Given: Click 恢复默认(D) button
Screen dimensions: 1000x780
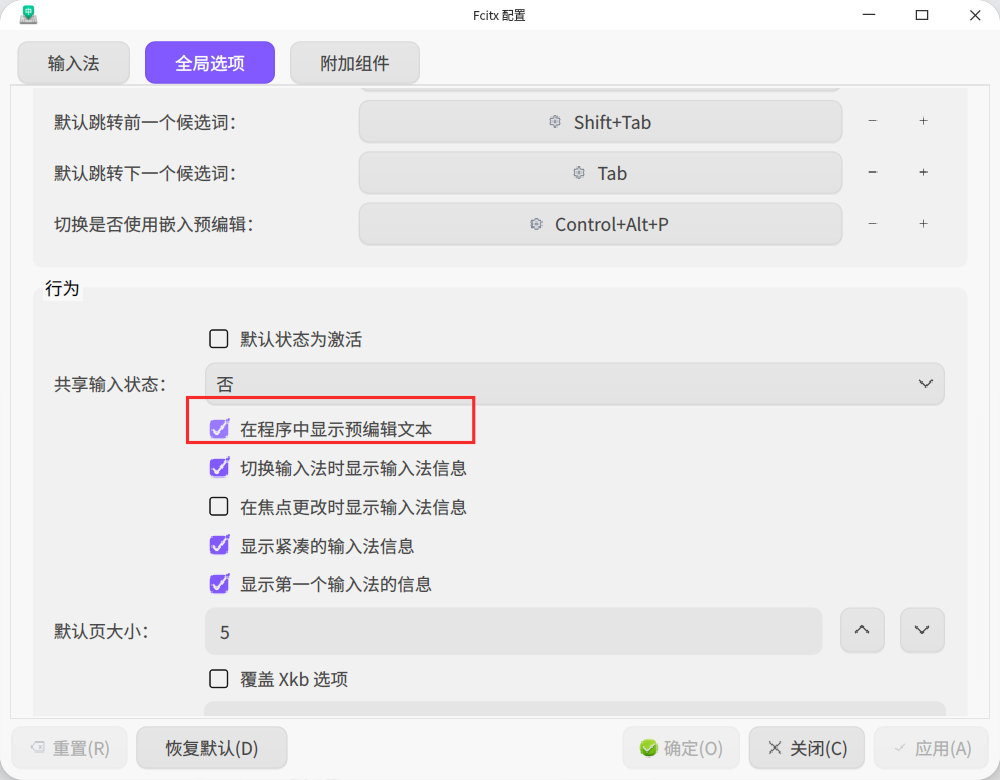Looking at the screenshot, I should coord(212,747).
